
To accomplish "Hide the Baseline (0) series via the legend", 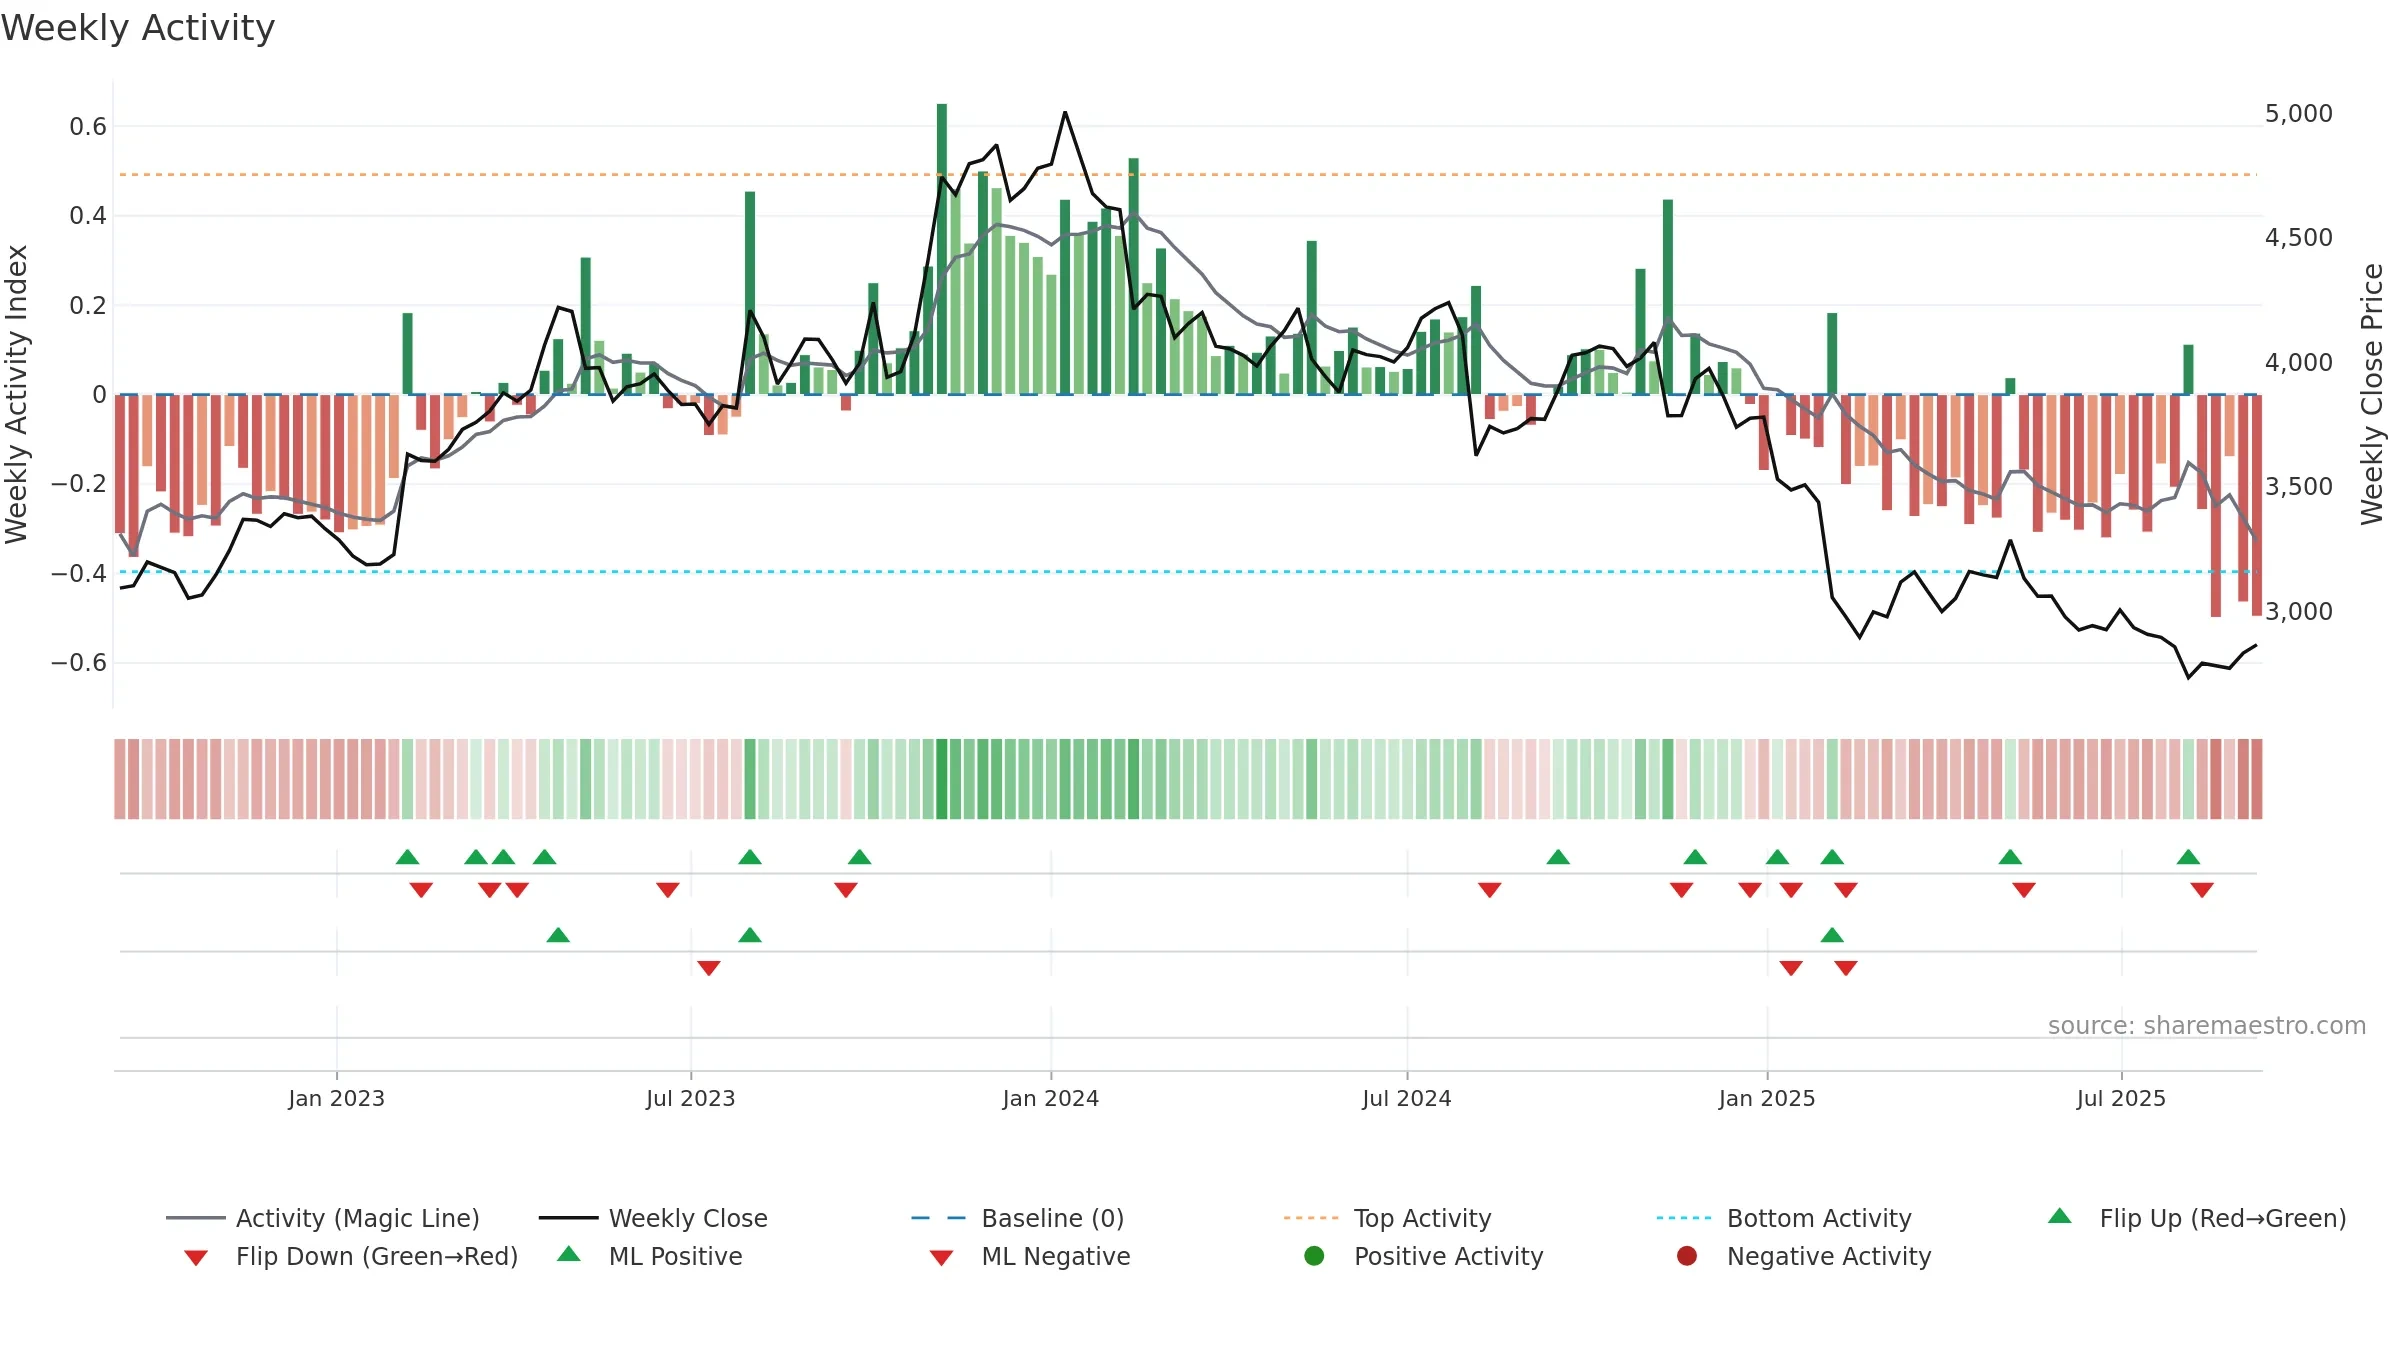I will click(x=1018, y=1218).
